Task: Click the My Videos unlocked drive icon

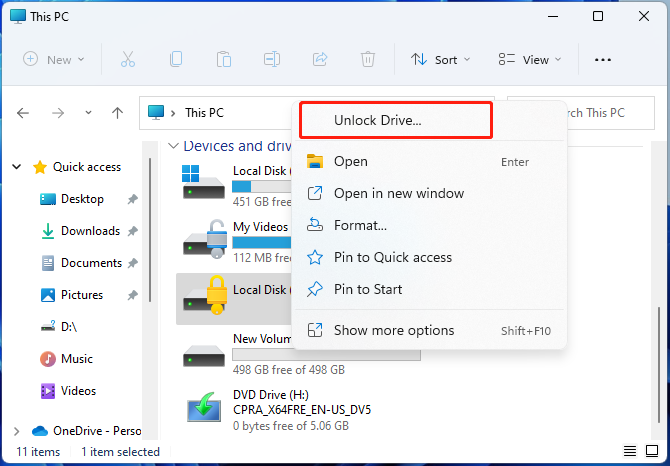Action: pos(205,239)
